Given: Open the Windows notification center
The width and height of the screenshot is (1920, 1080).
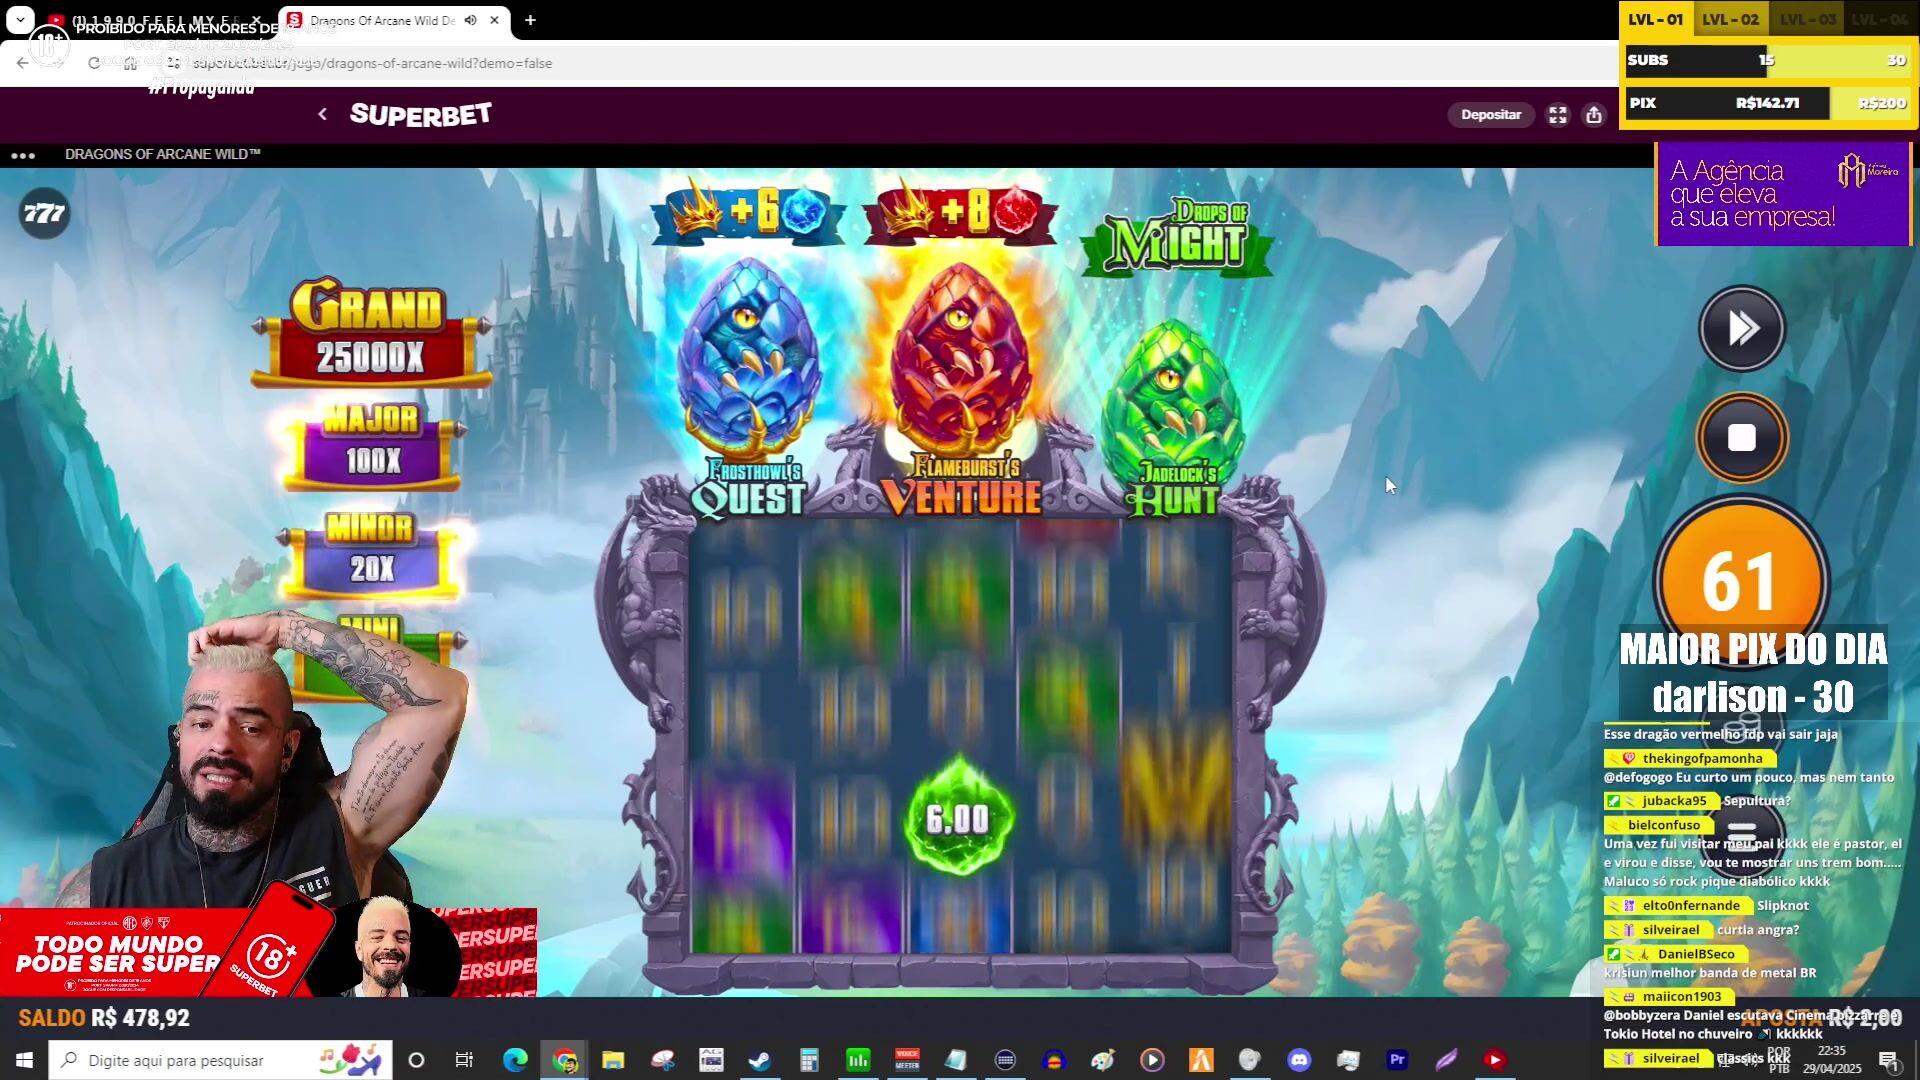Looking at the screenshot, I should click(1888, 1060).
